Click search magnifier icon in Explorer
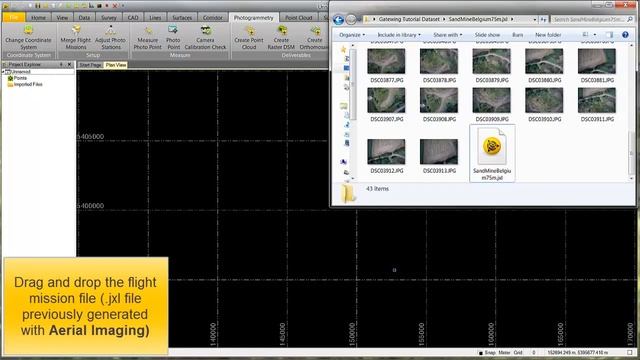Viewport: 640px width, 360px height. [630, 19]
